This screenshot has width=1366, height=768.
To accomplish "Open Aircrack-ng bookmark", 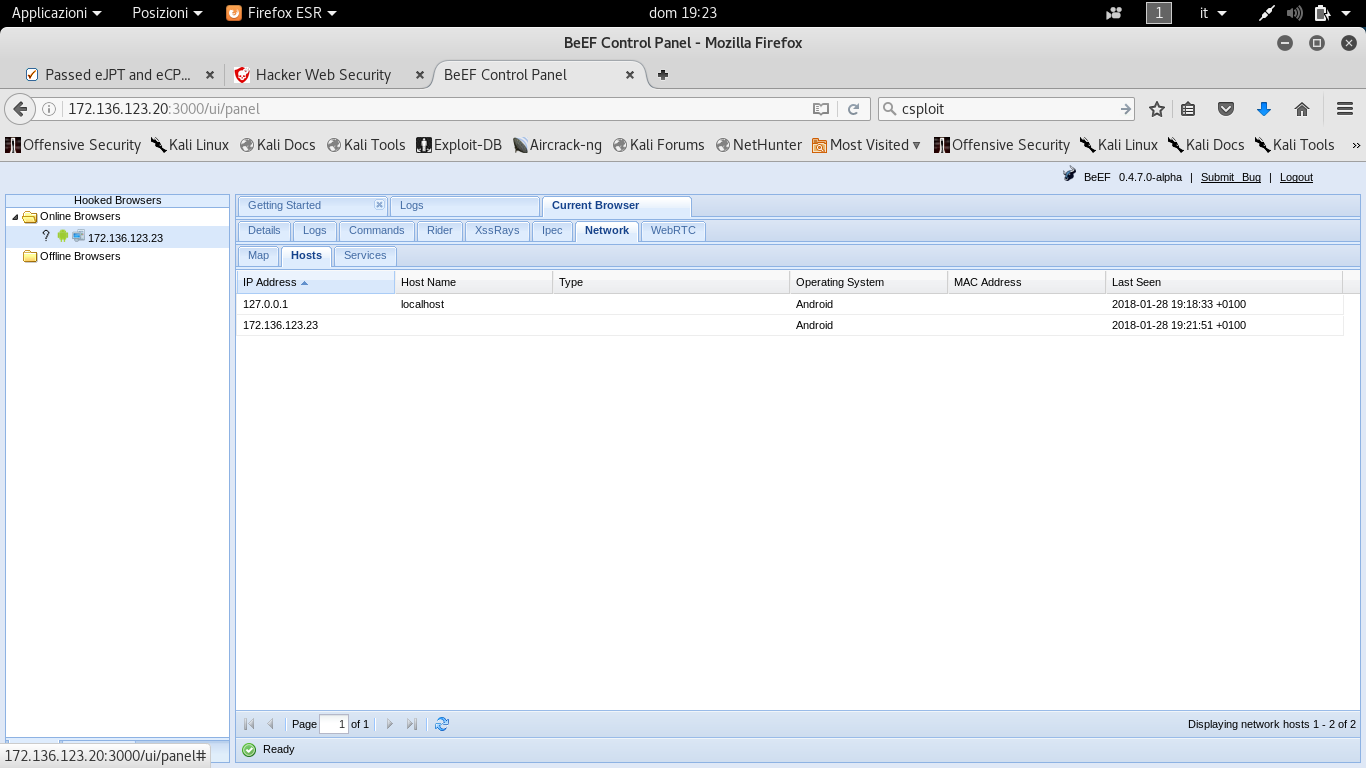I will (x=557, y=145).
